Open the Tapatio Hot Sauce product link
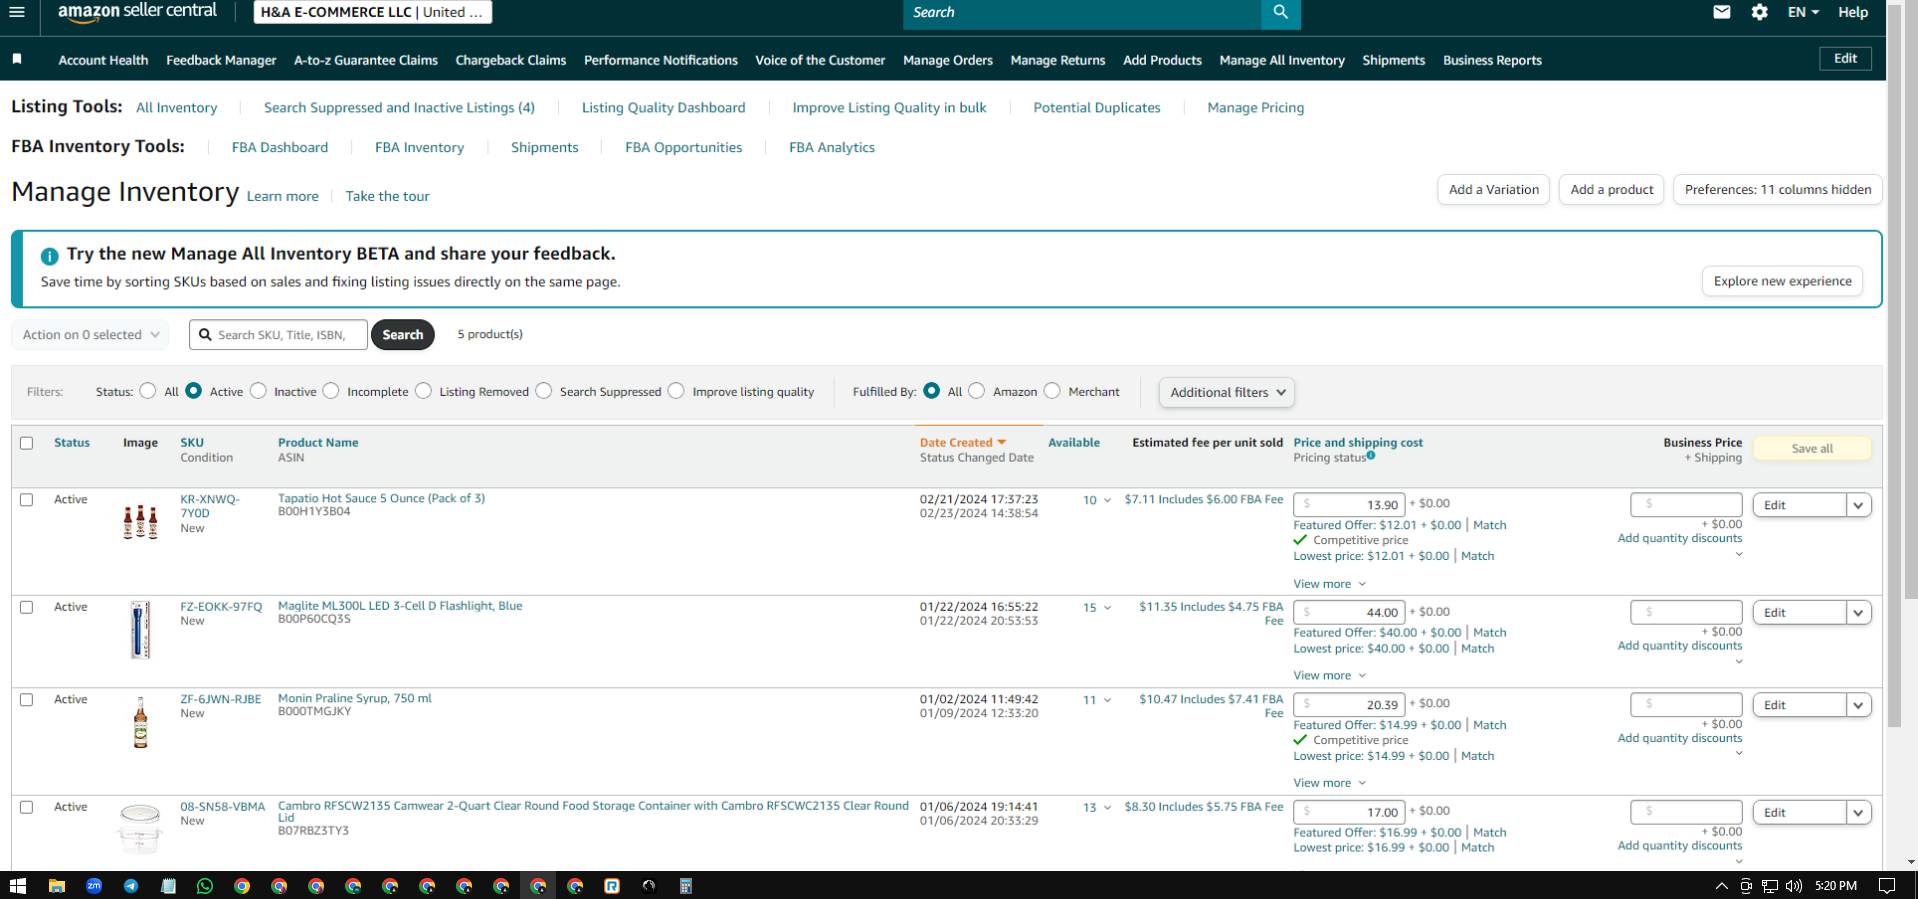 point(381,498)
